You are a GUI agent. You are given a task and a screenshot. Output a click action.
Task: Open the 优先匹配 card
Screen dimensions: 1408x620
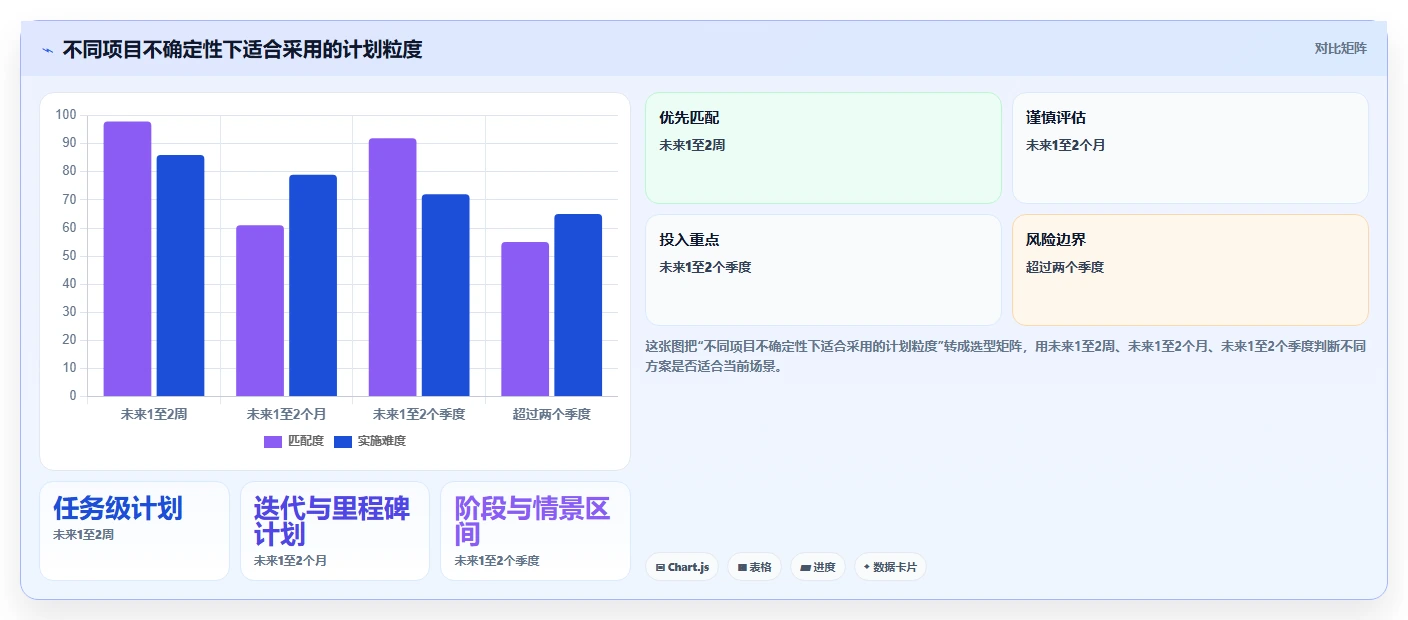pyautogui.click(x=823, y=148)
